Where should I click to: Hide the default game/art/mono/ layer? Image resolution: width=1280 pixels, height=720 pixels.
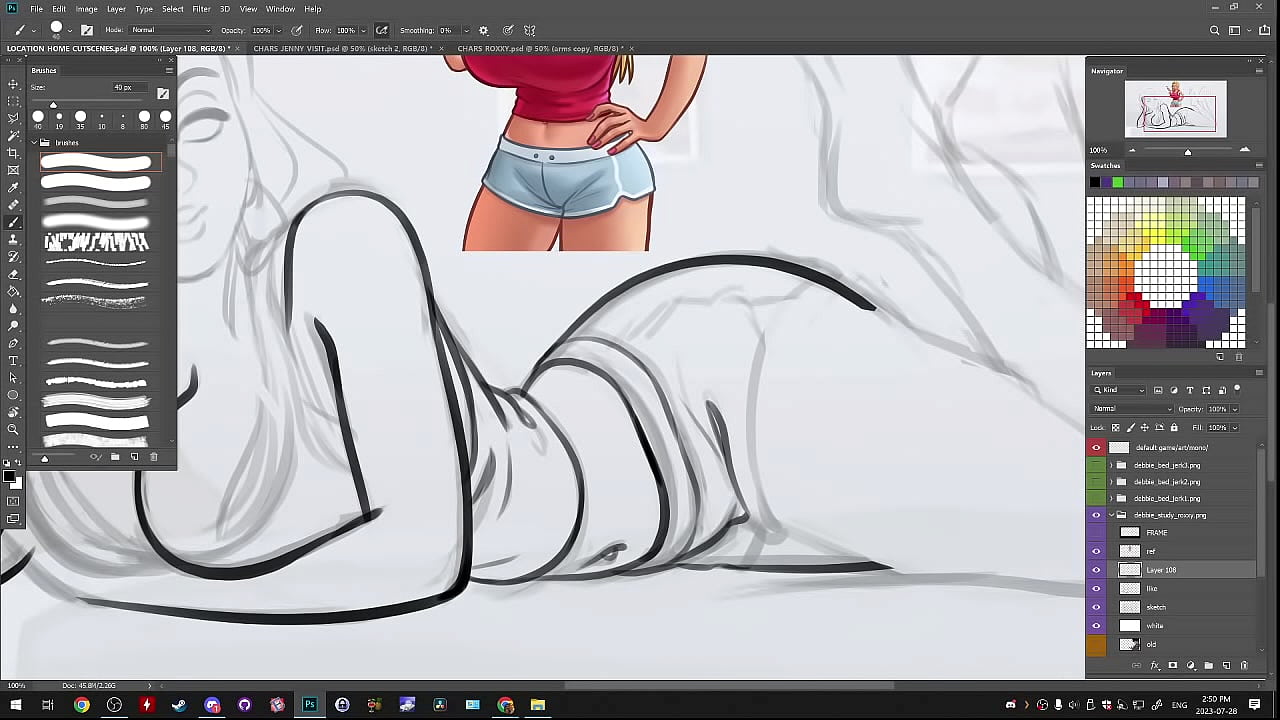click(1096, 448)
